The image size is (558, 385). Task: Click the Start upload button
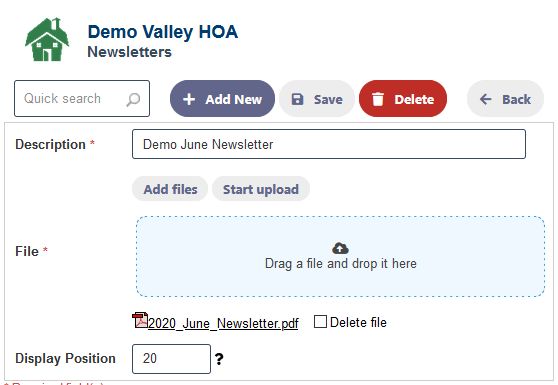(261, 189)
